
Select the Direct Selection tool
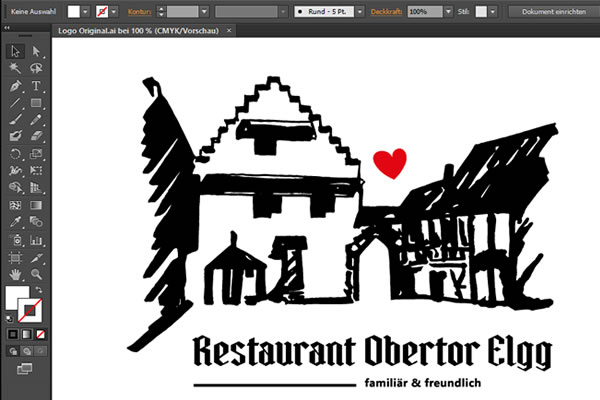tap(36, 51)
